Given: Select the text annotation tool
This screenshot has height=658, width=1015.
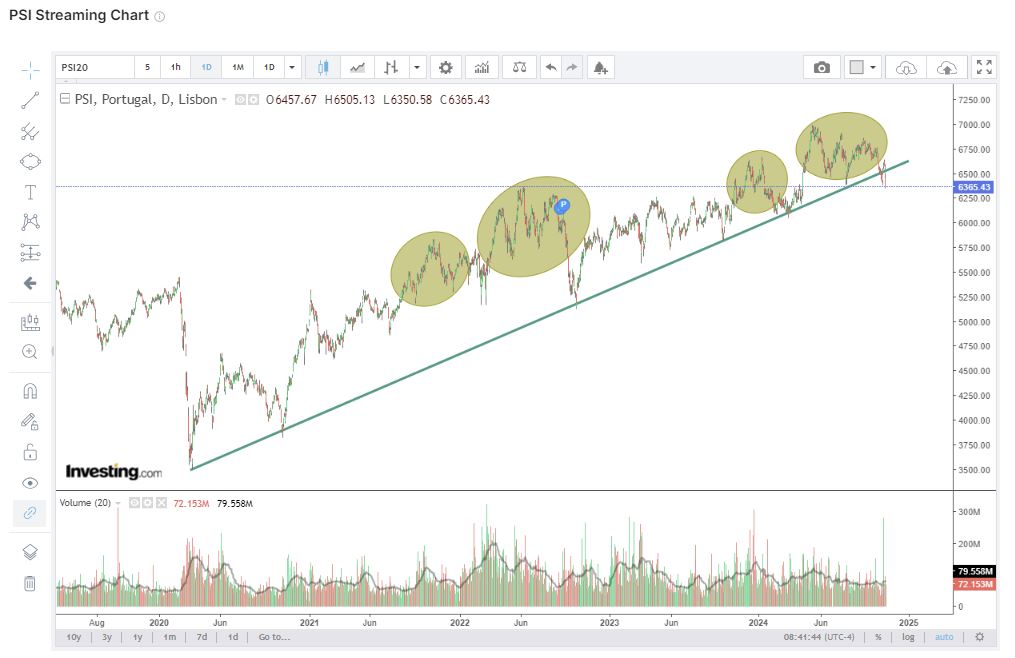Looking at the screenshot, I should (30, 192).
